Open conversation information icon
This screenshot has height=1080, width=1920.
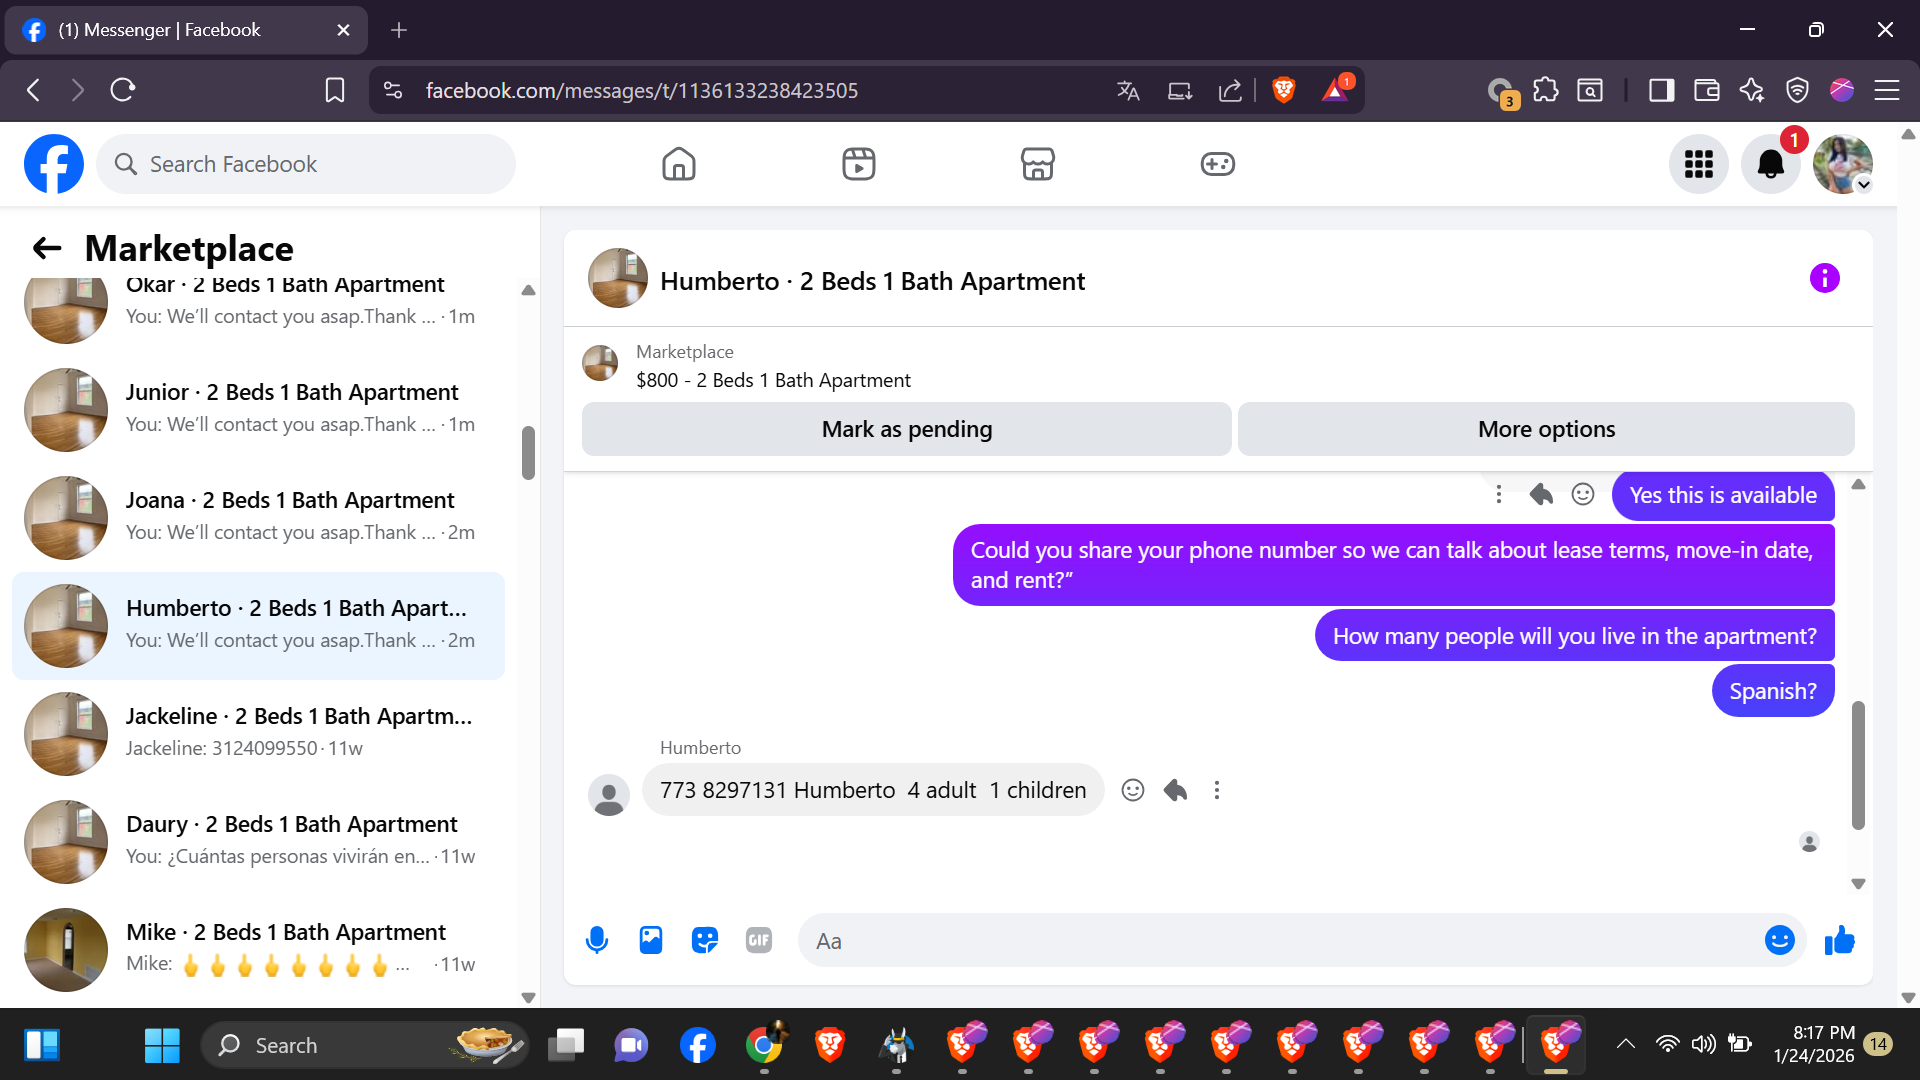tap(1824, 278)
